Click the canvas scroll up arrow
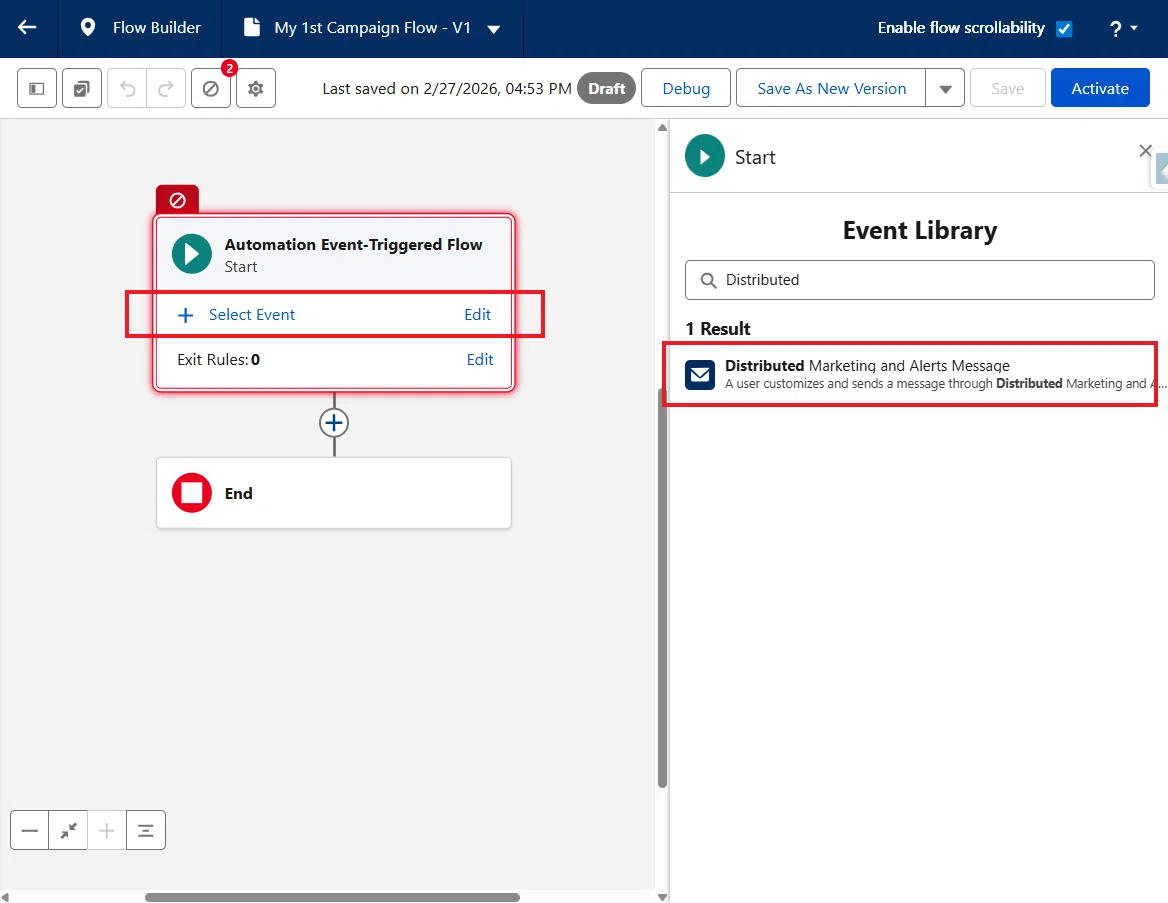 coord(662,128)
